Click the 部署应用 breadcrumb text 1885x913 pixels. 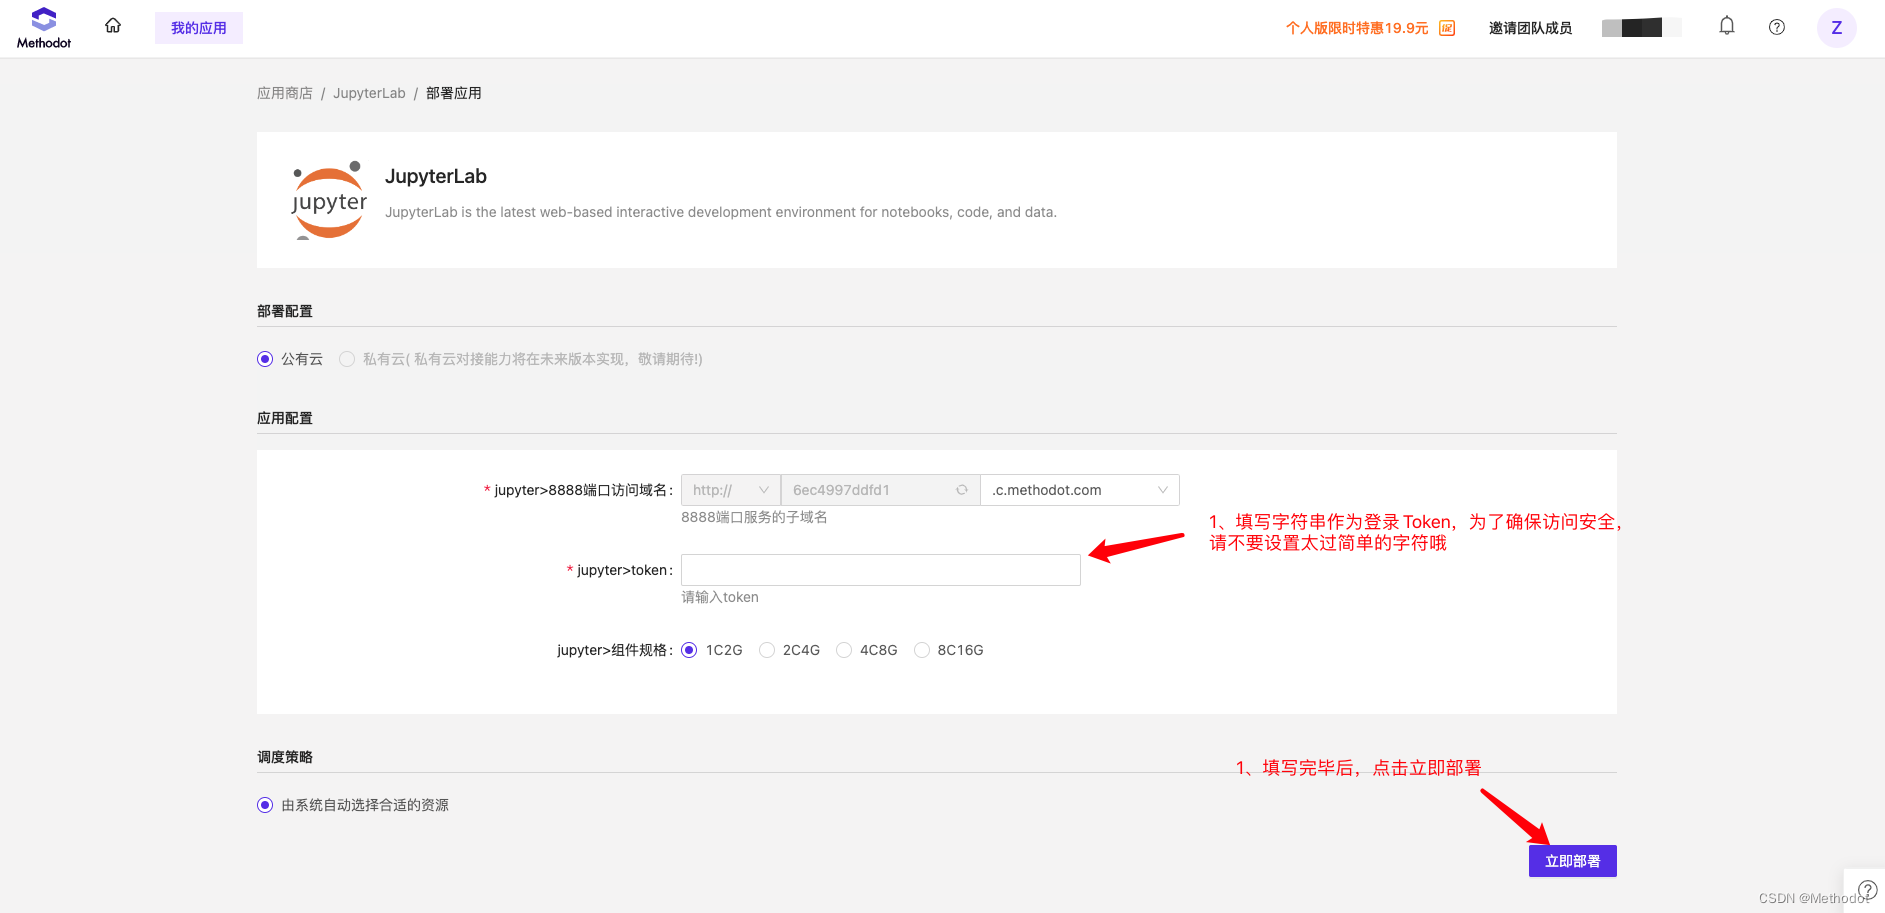pyautogui.click(x=454, y=93)
